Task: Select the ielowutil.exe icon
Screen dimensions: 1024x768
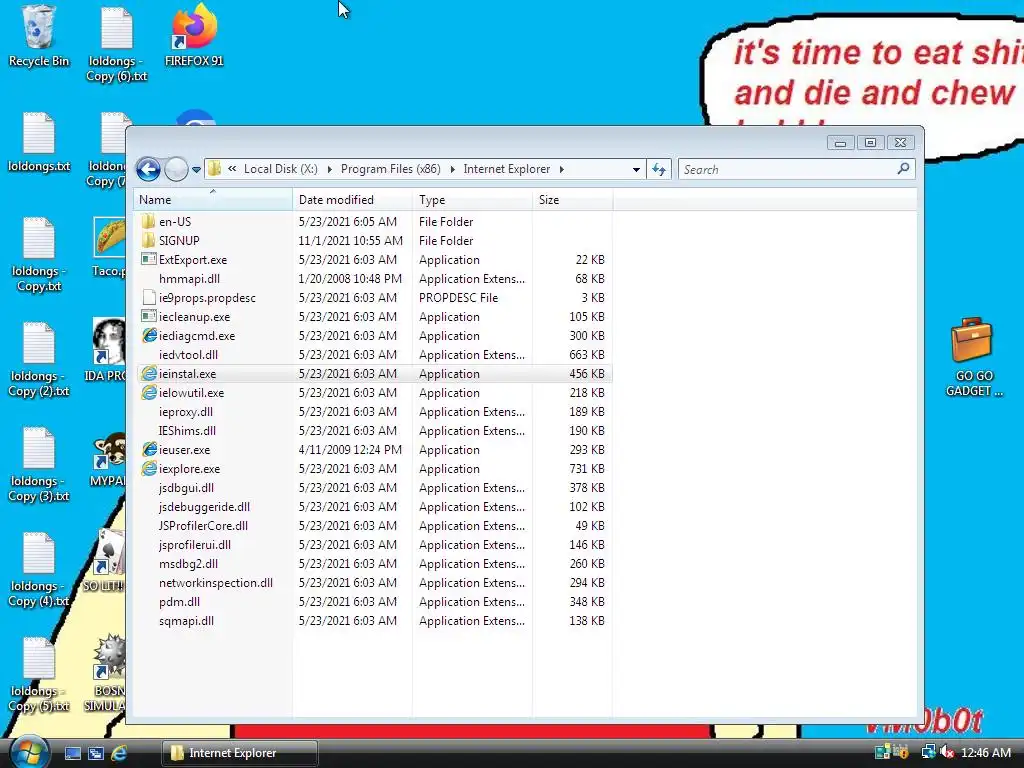Action: [150, 392]
